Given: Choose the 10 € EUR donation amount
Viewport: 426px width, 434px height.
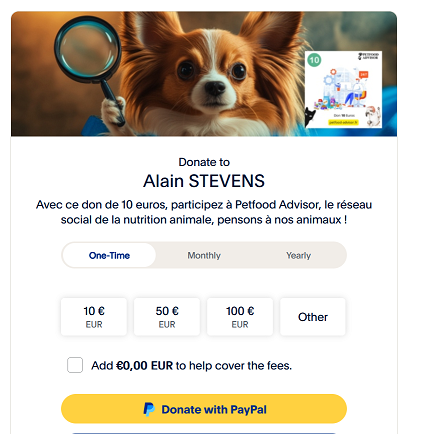Looking at the screenshot, I should 94,317.
